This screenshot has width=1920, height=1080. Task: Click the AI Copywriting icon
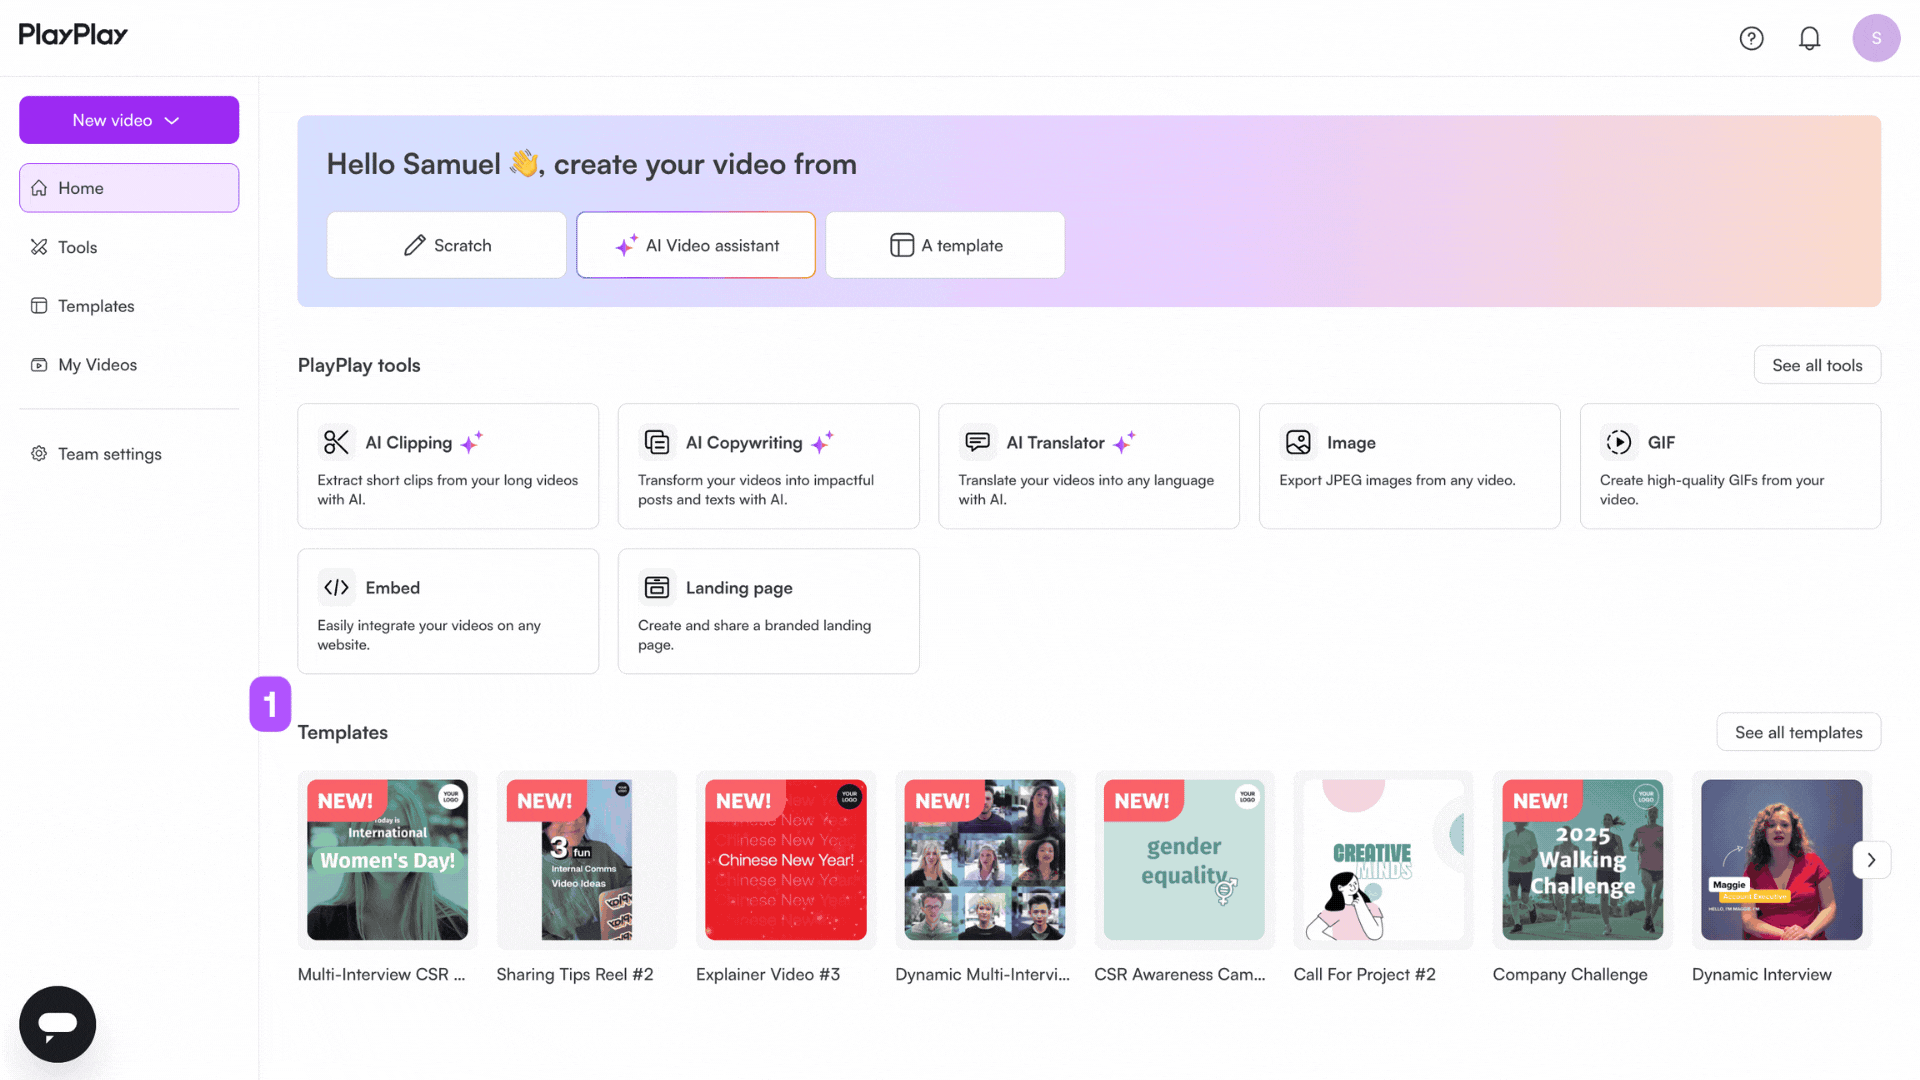657,442
